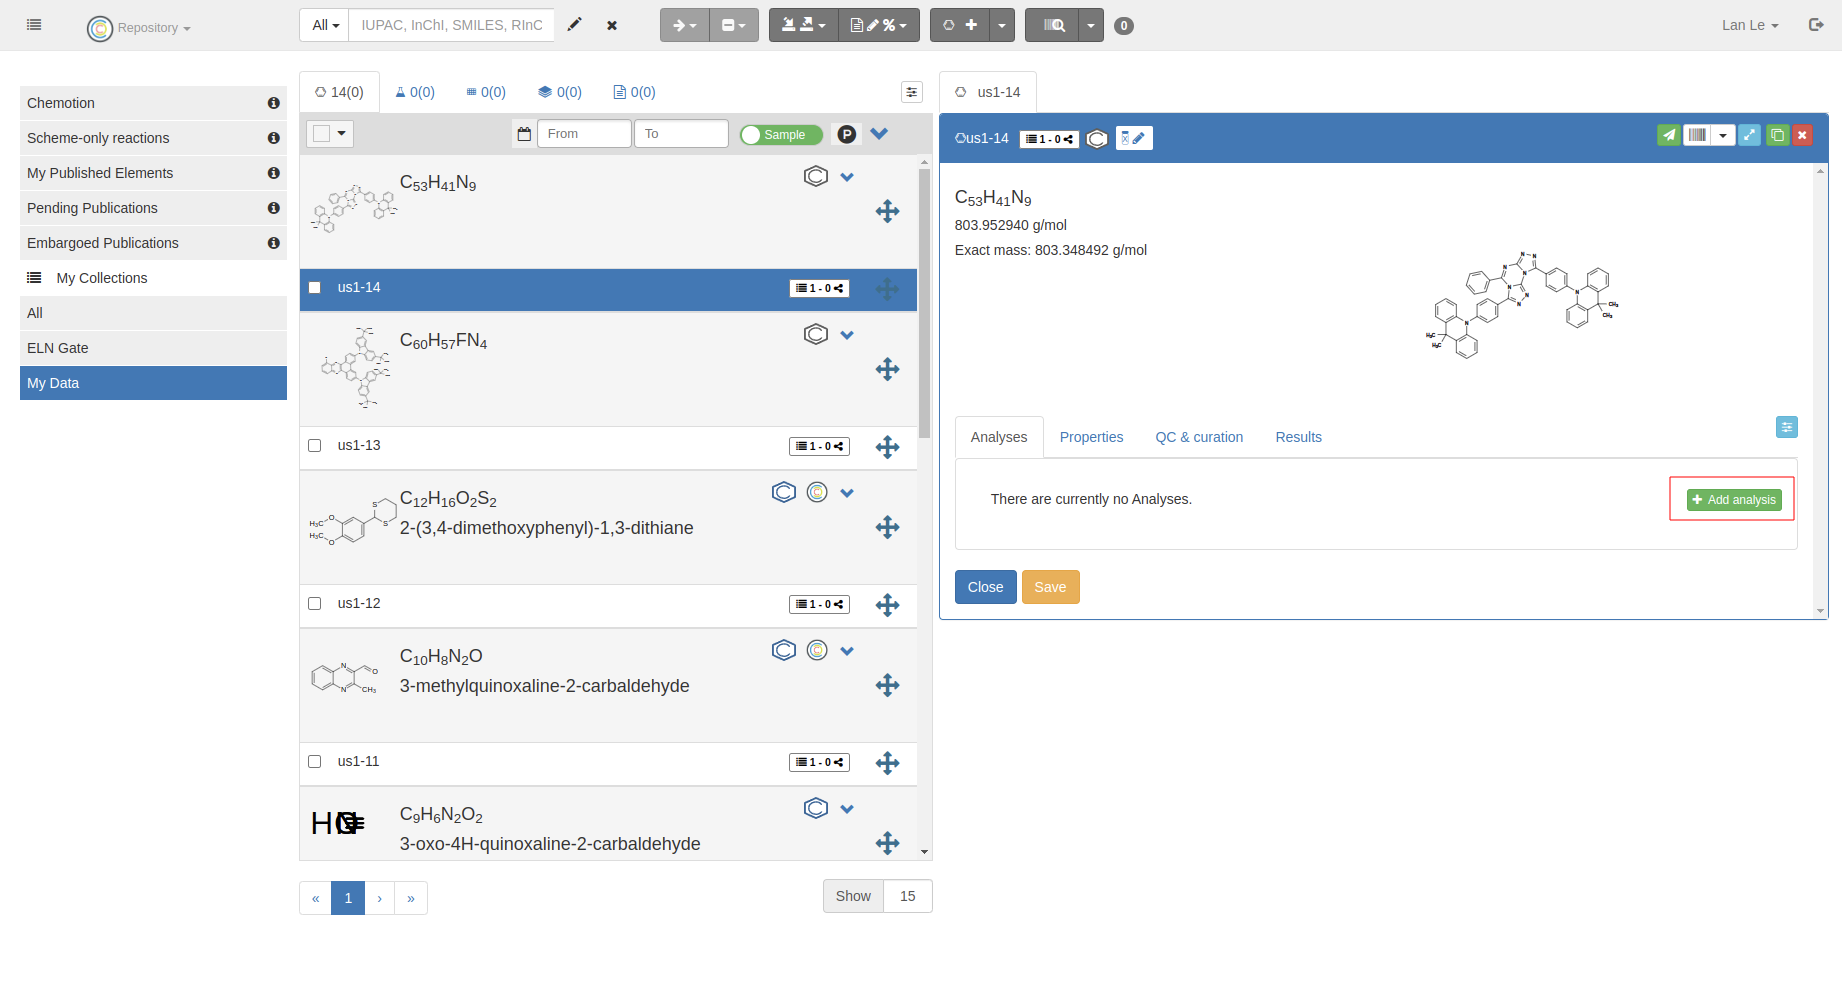Open the structure editor pencil icon
This screenshot has width=1842, height=1006.
pyautogui.click(x=574, y=25)
